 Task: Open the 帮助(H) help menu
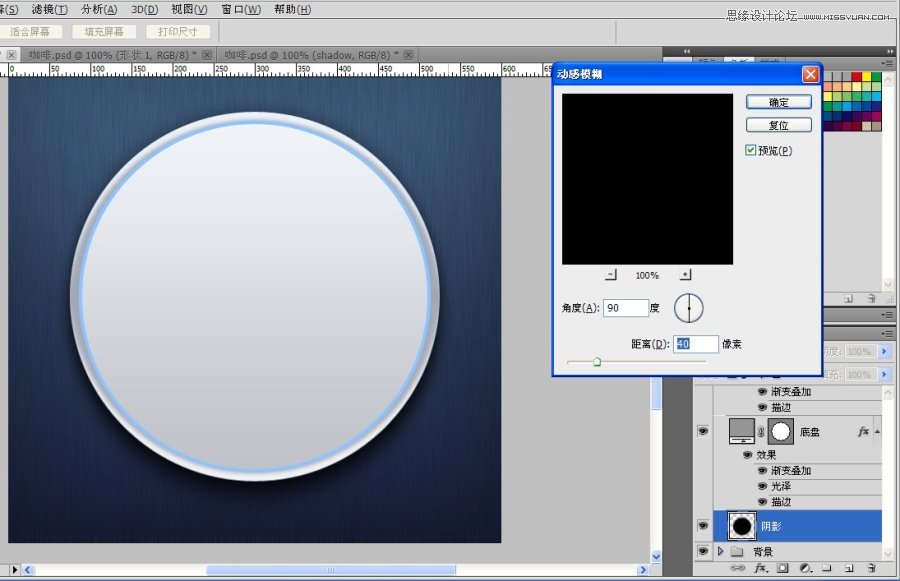pyautogui.click(x=292, y=9)
